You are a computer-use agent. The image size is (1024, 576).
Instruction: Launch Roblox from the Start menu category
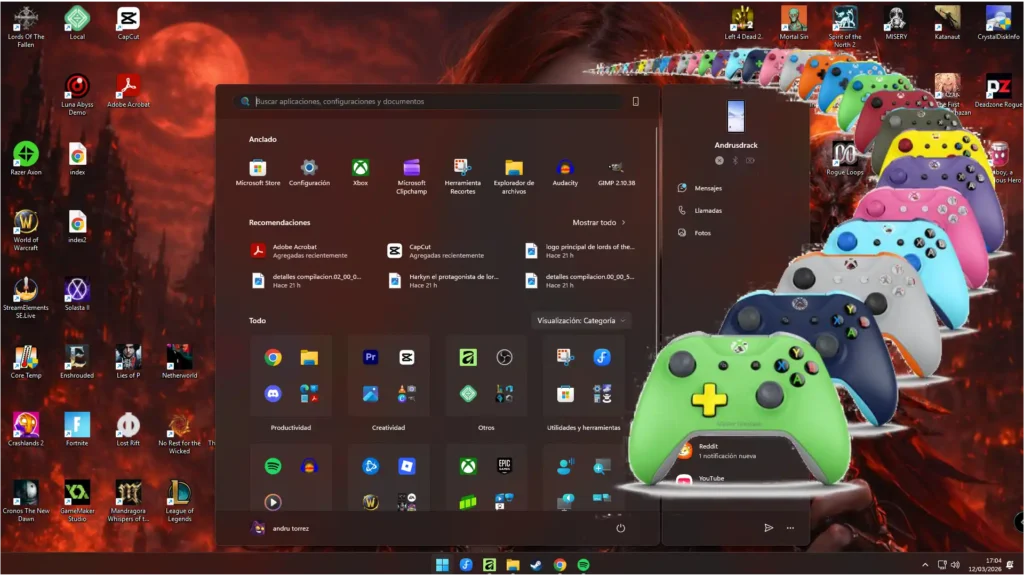406,466
